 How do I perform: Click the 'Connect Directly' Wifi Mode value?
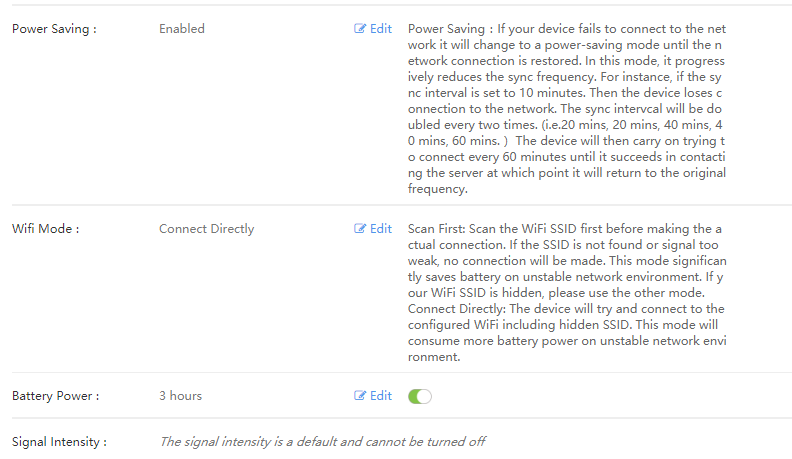click(207, 229)
